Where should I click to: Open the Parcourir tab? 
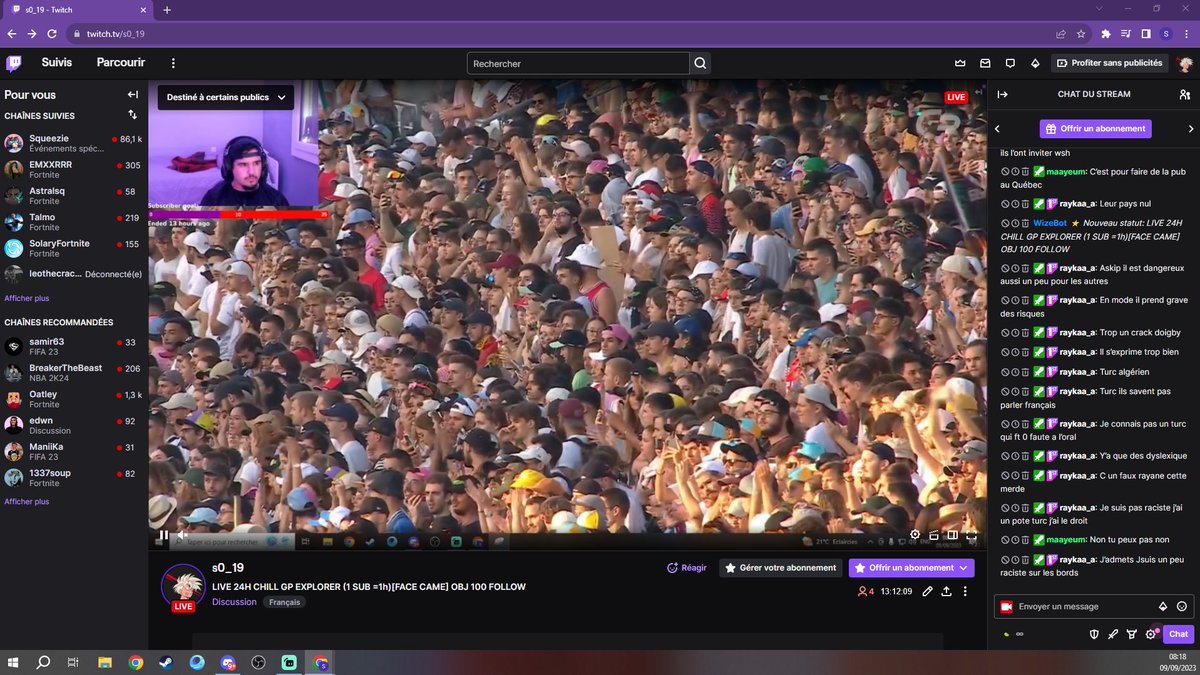(x=121, y=62)
